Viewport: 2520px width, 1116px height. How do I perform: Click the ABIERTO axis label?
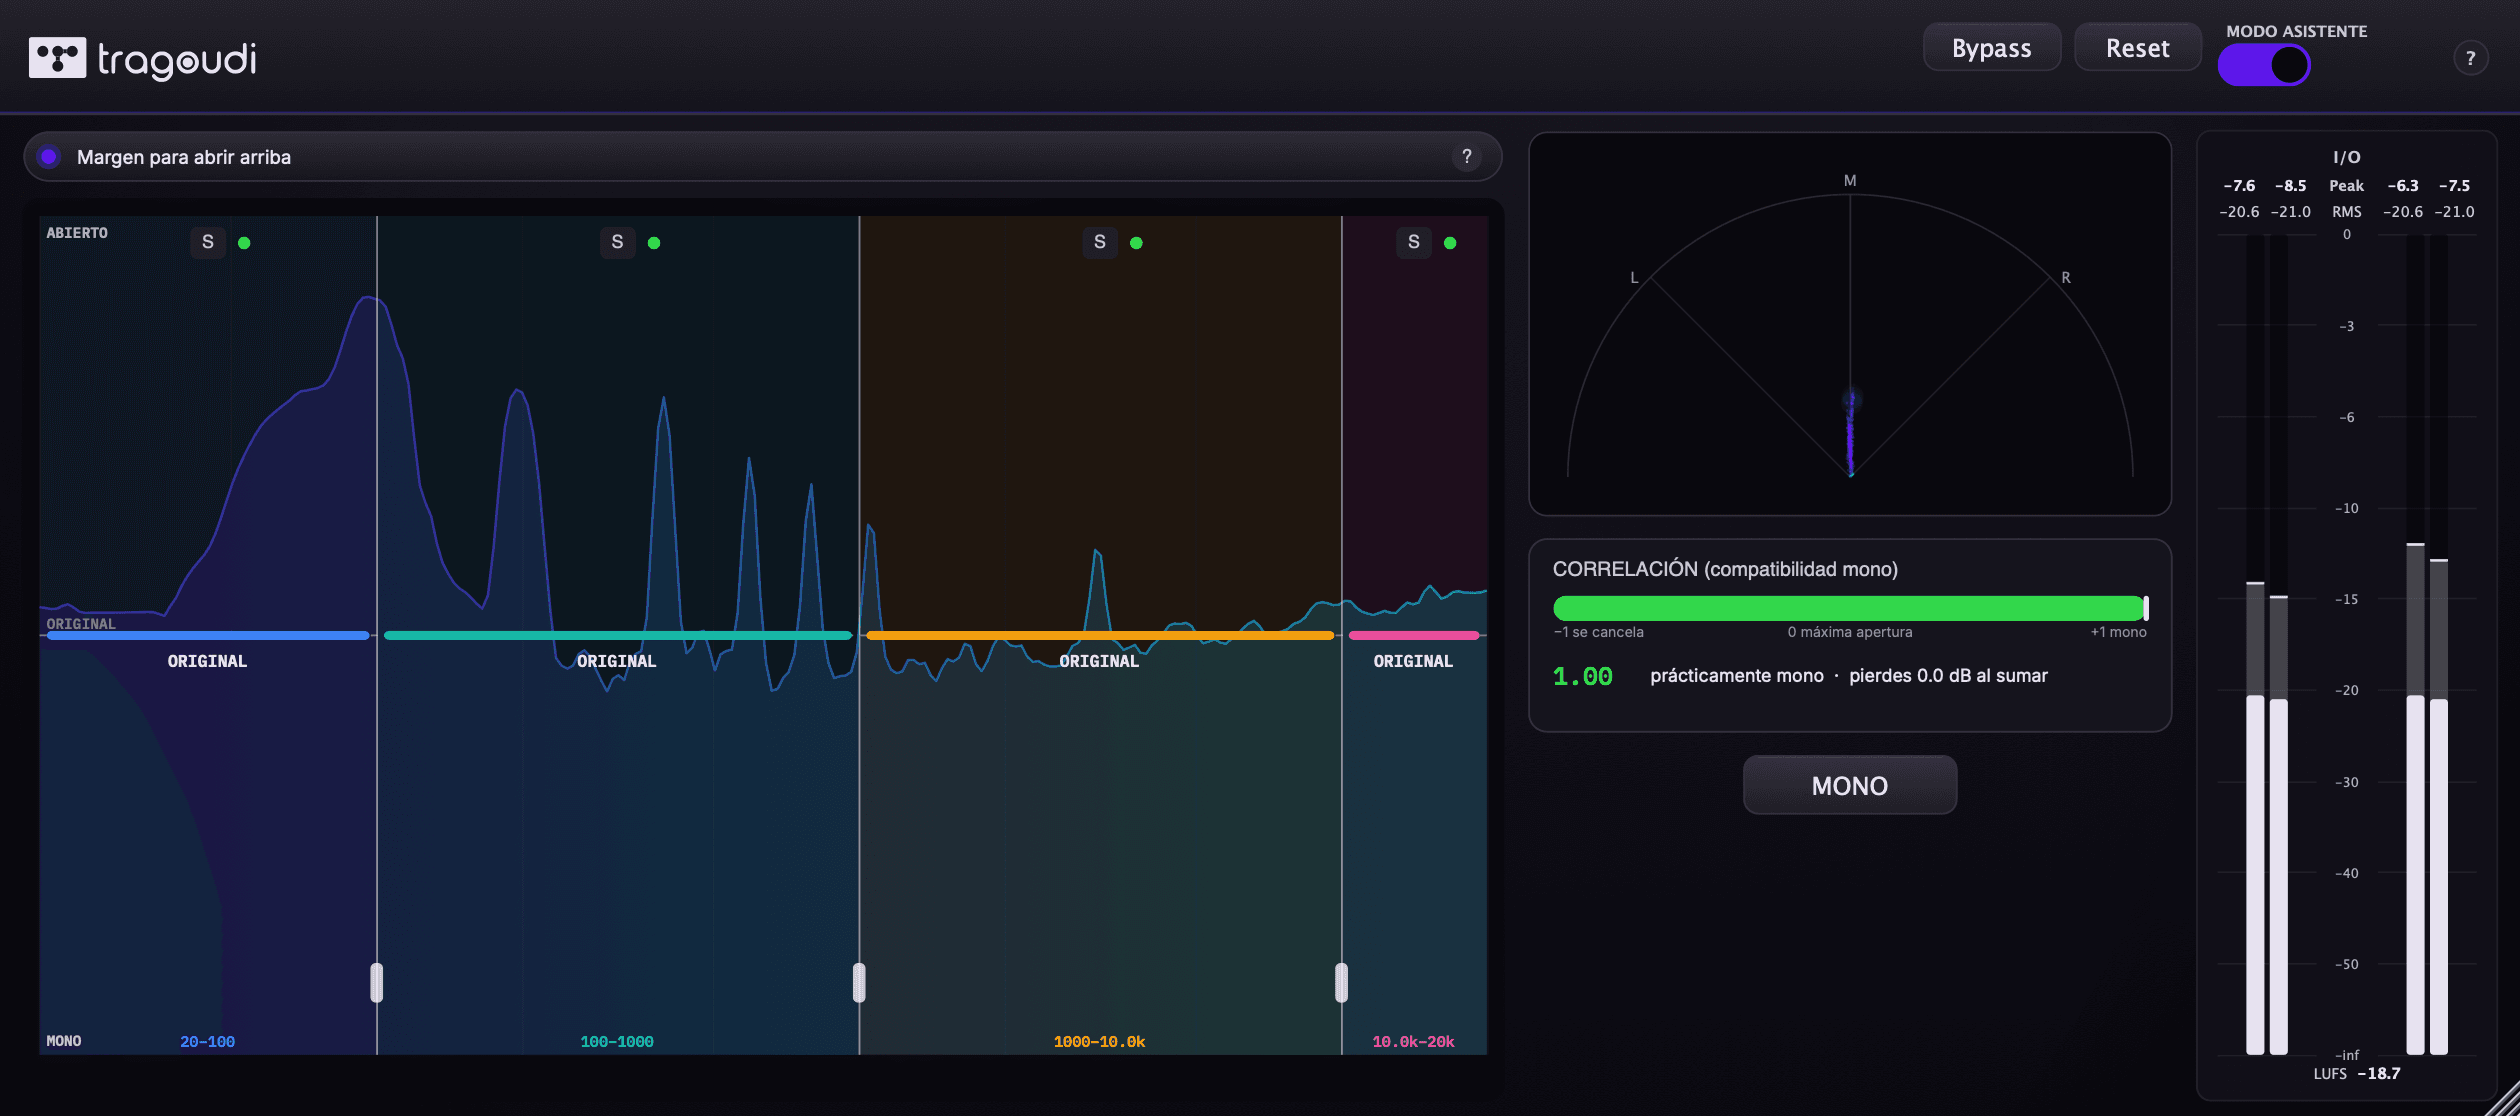pyautogui.click(x=77, y=233)
